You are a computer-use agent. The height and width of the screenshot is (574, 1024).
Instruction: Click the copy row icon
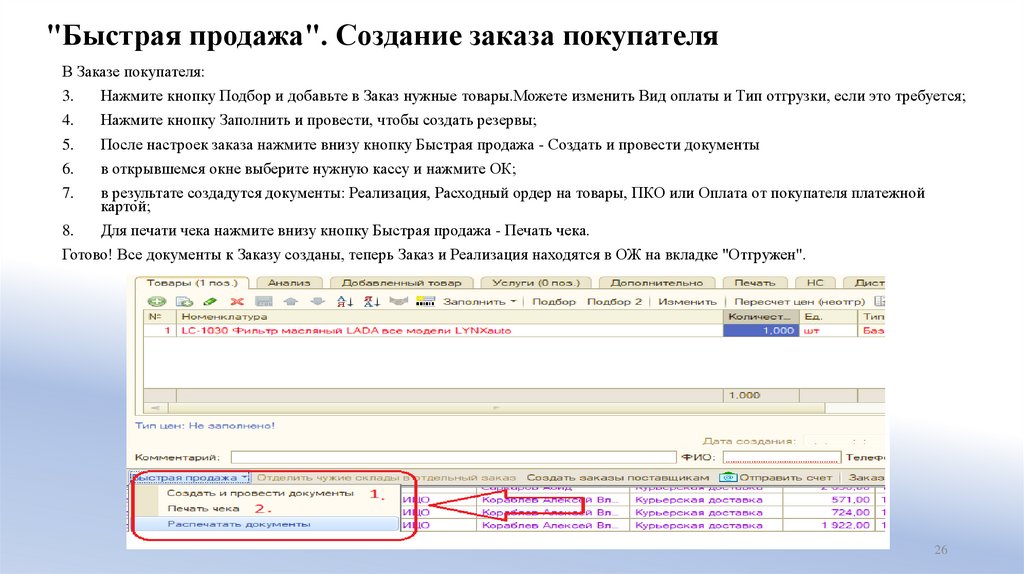pyautogui.click(x=185, y=301)
